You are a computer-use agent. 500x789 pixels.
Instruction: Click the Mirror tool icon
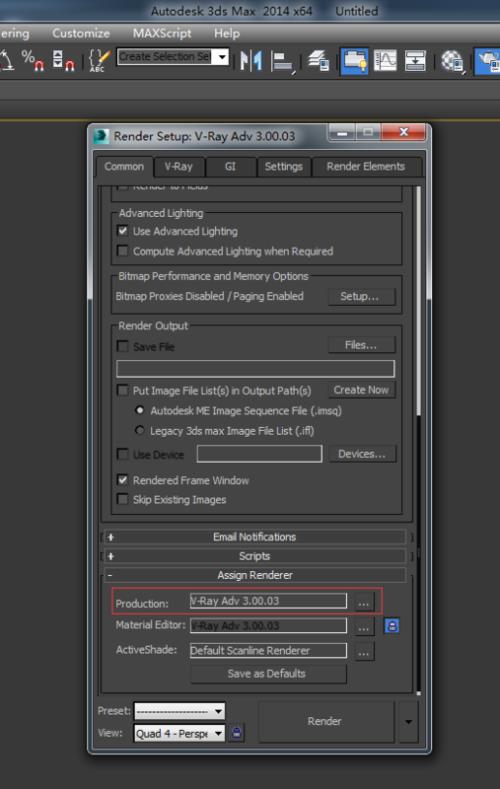pyautogui.click(x=251, y=61)
